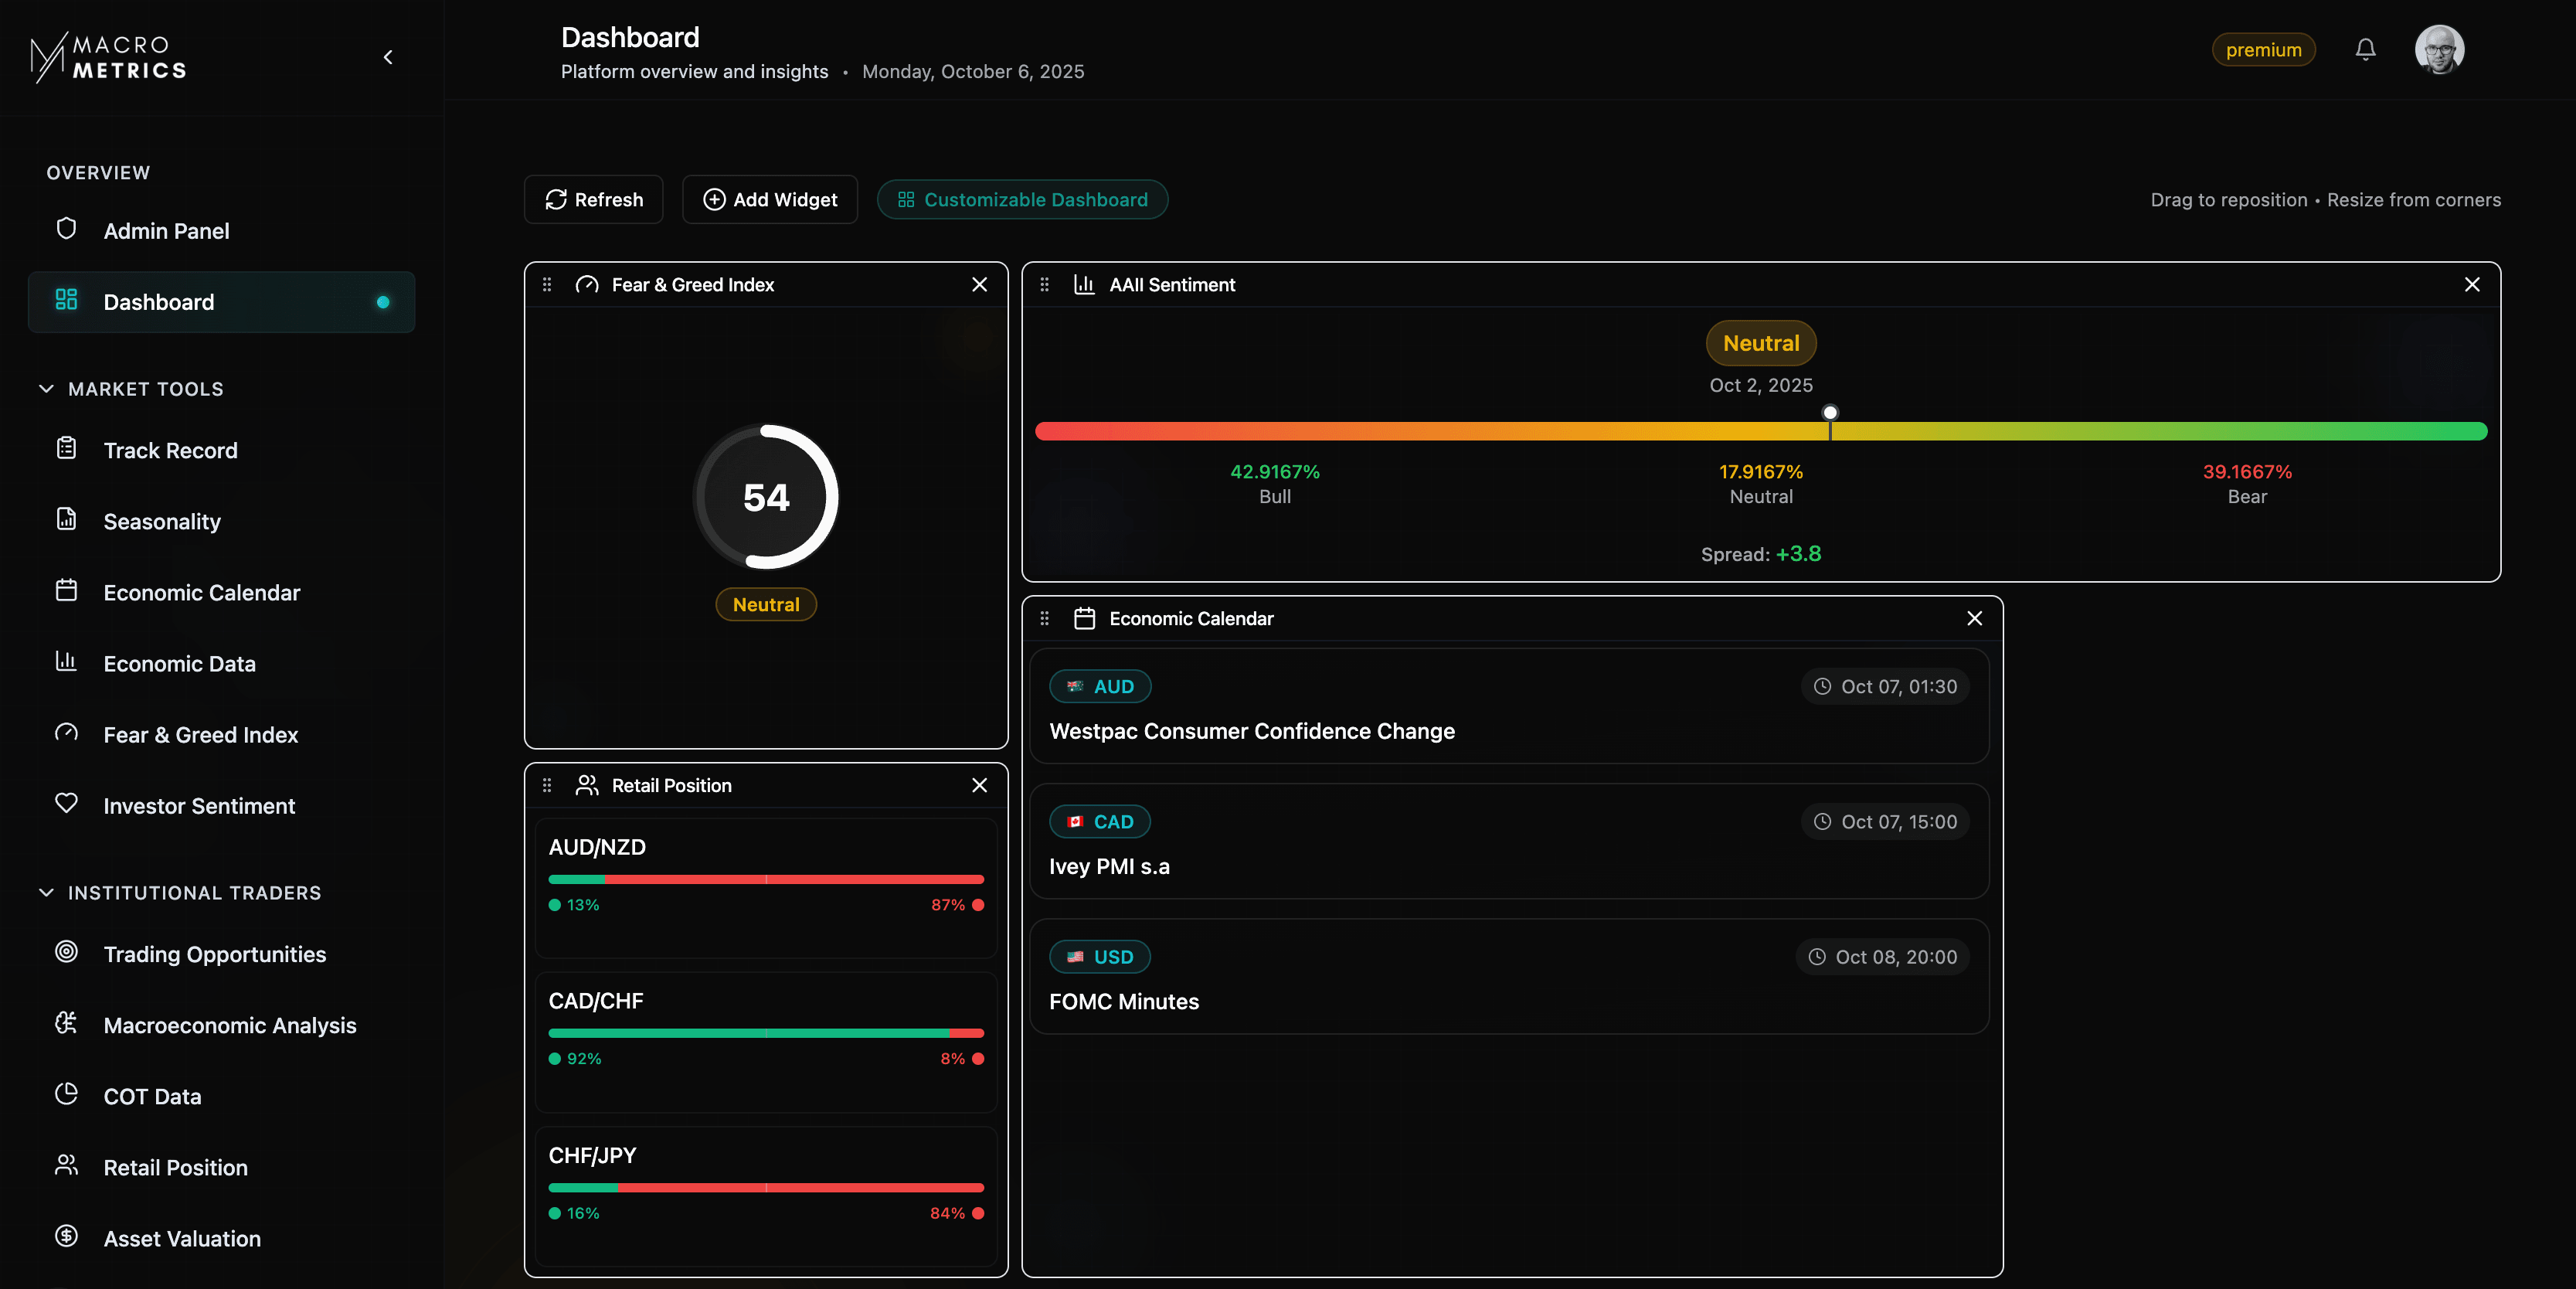This screenshot has height=1289, width=2576.
Task: Click the Investor Sentiment heart icon
Action: pos(66,803)
